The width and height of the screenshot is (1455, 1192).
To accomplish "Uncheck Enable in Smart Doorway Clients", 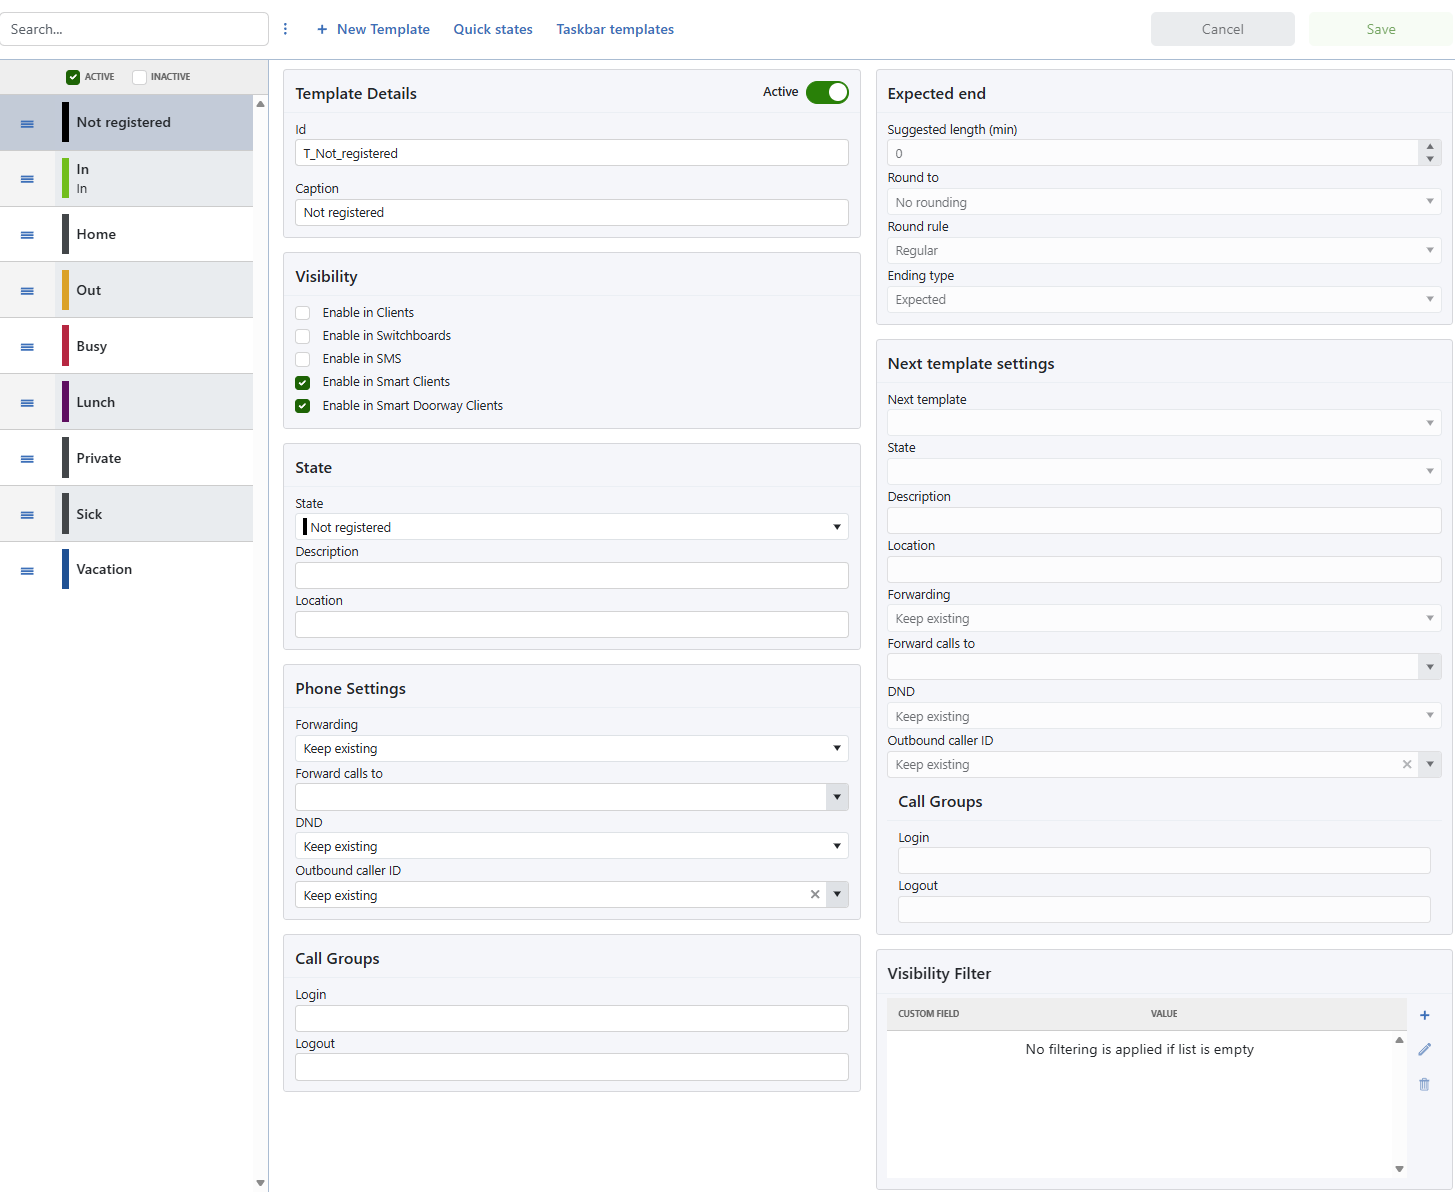I will [x=303, y=406].
